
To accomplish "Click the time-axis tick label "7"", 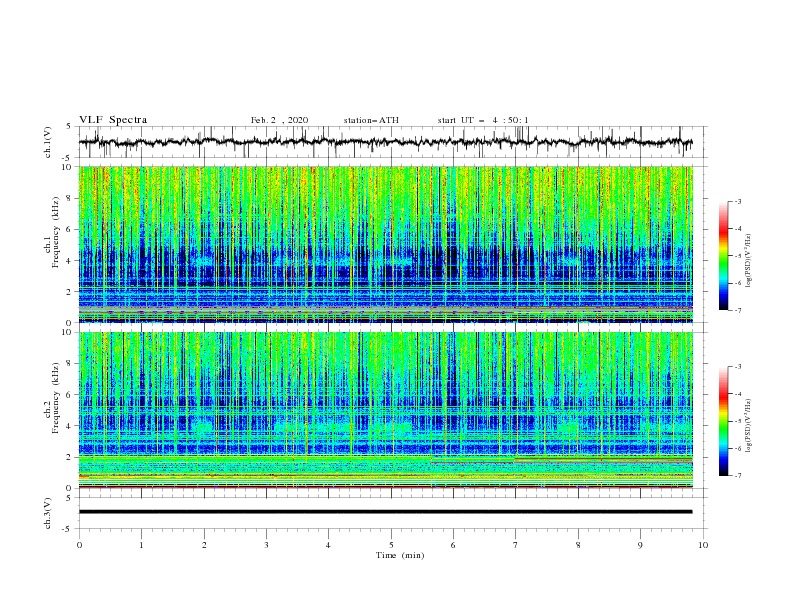I will (516, 545).
